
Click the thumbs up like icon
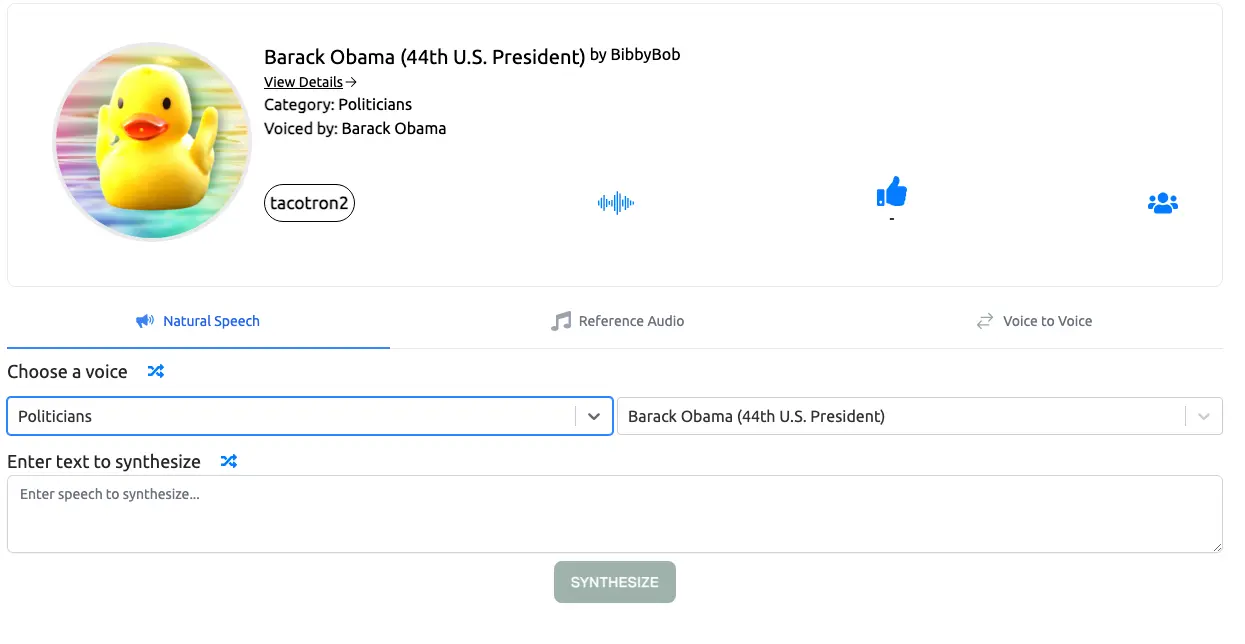(891, 192)
